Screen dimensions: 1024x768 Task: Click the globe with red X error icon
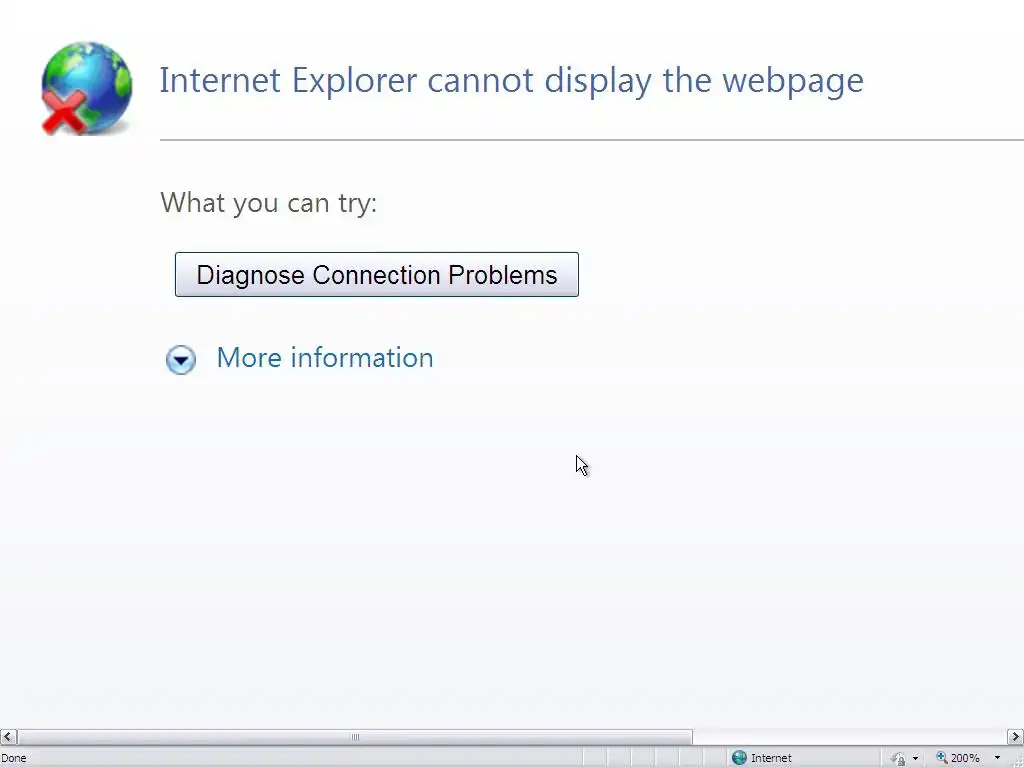(x=86, y=88)
